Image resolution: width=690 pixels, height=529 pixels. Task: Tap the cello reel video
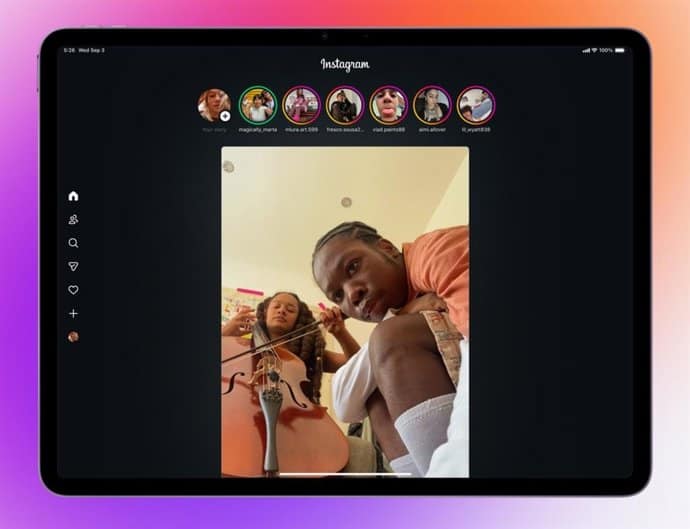tap(345, 310)
